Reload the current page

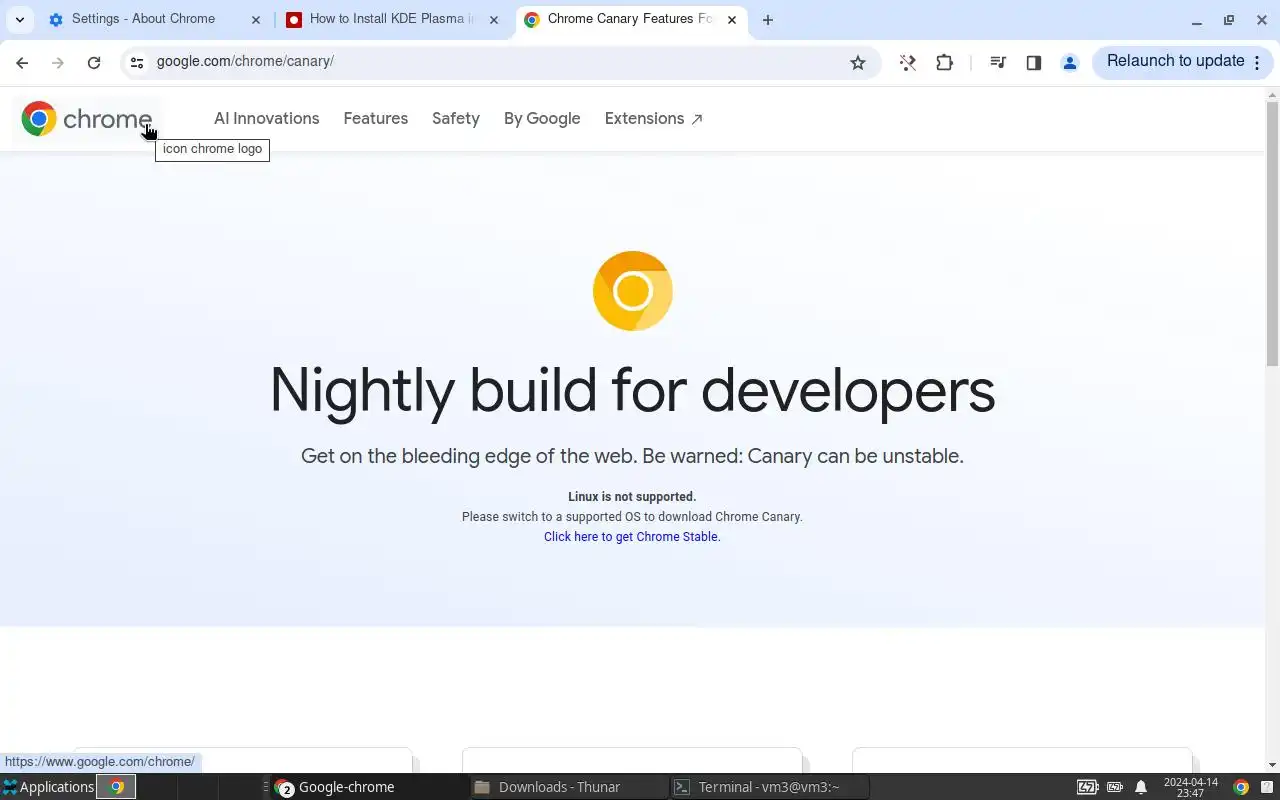click(x=94, y=62)
